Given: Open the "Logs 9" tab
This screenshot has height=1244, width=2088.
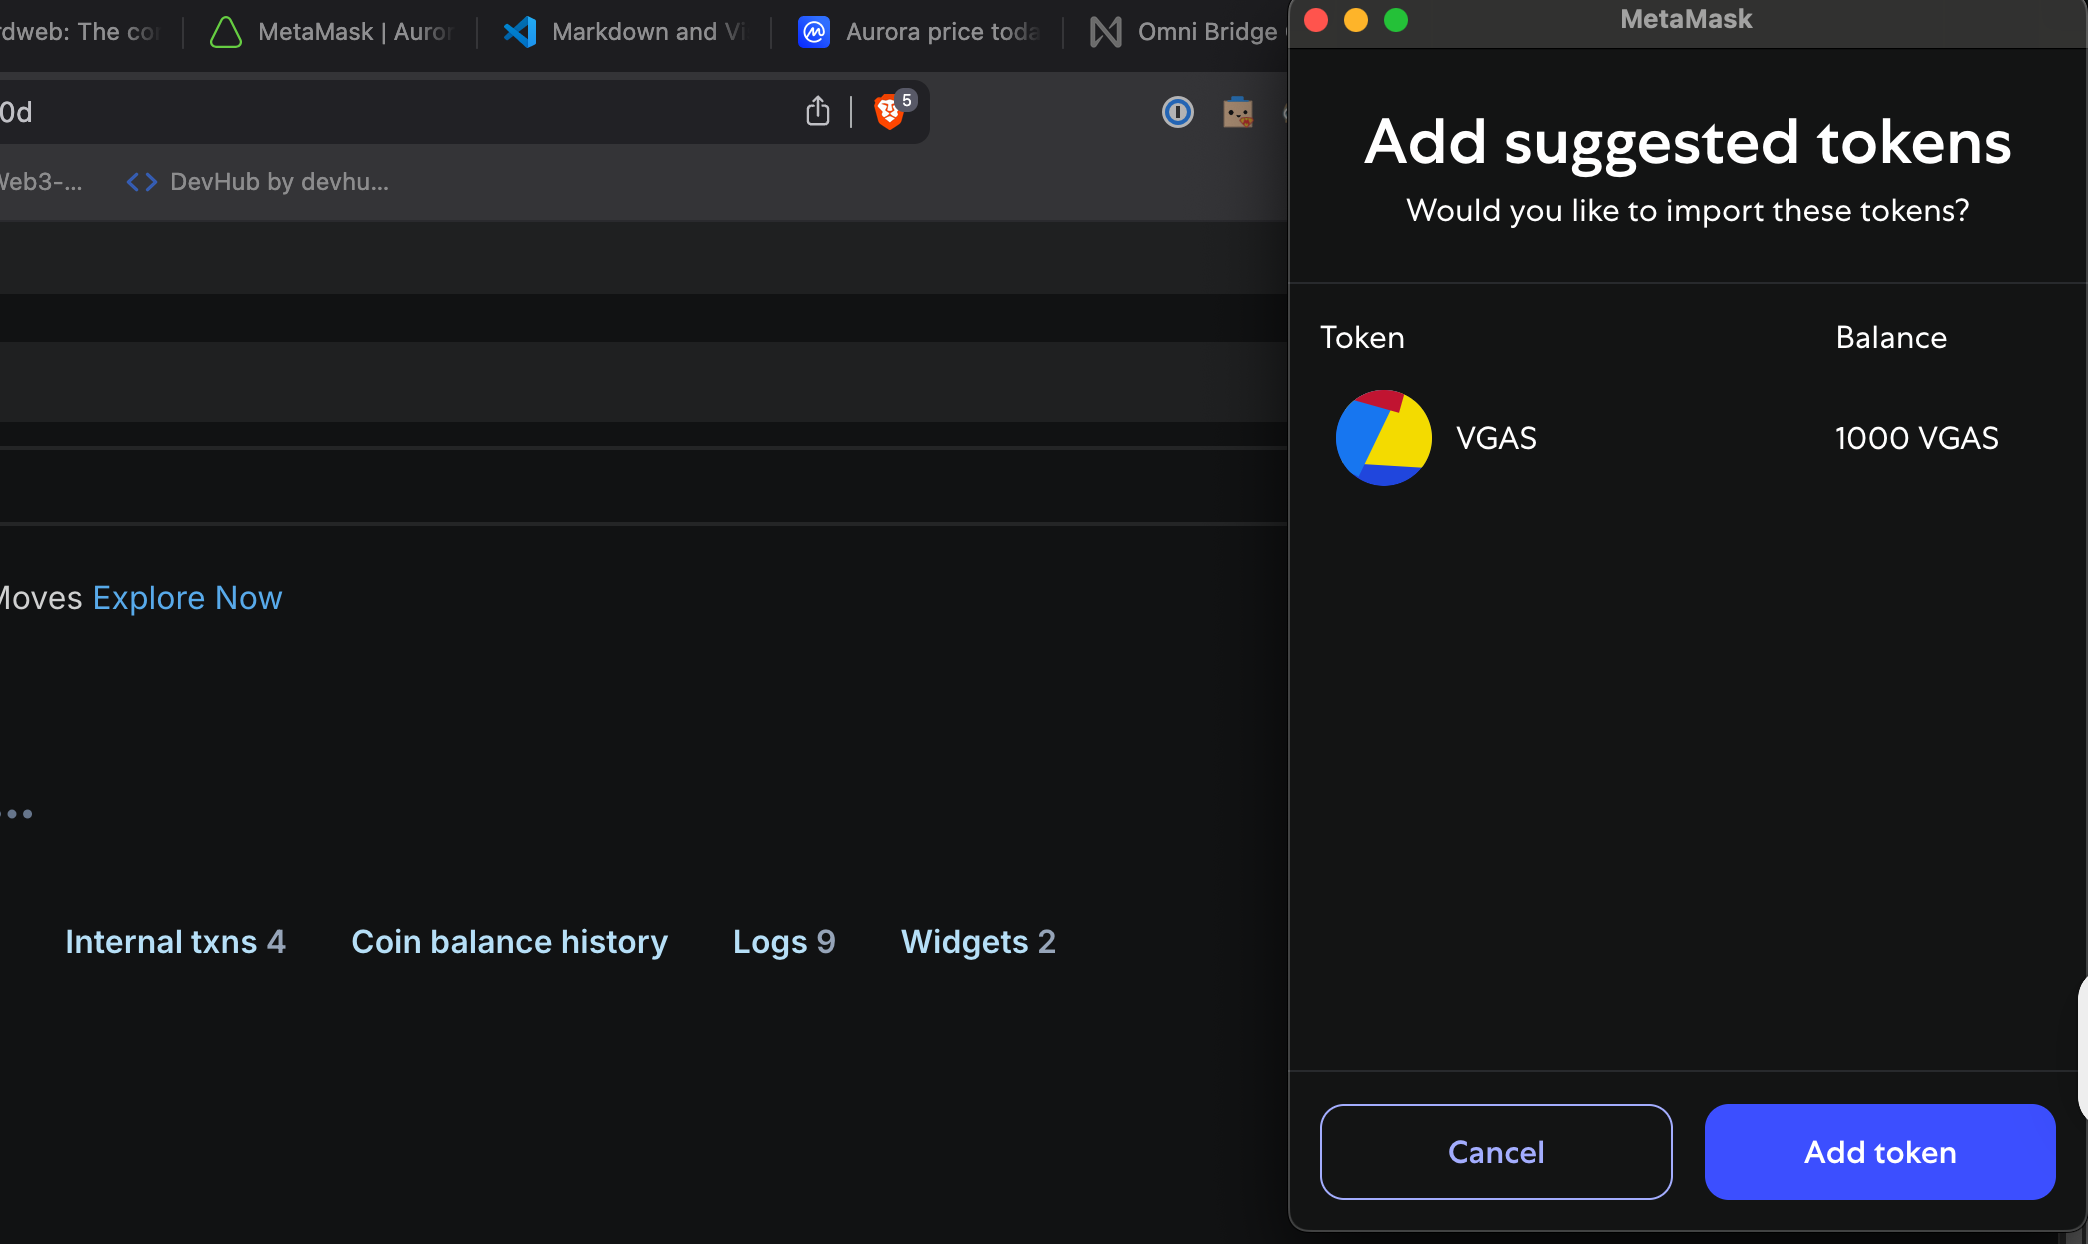Looking at the screenshot, I should pos(783,941).
